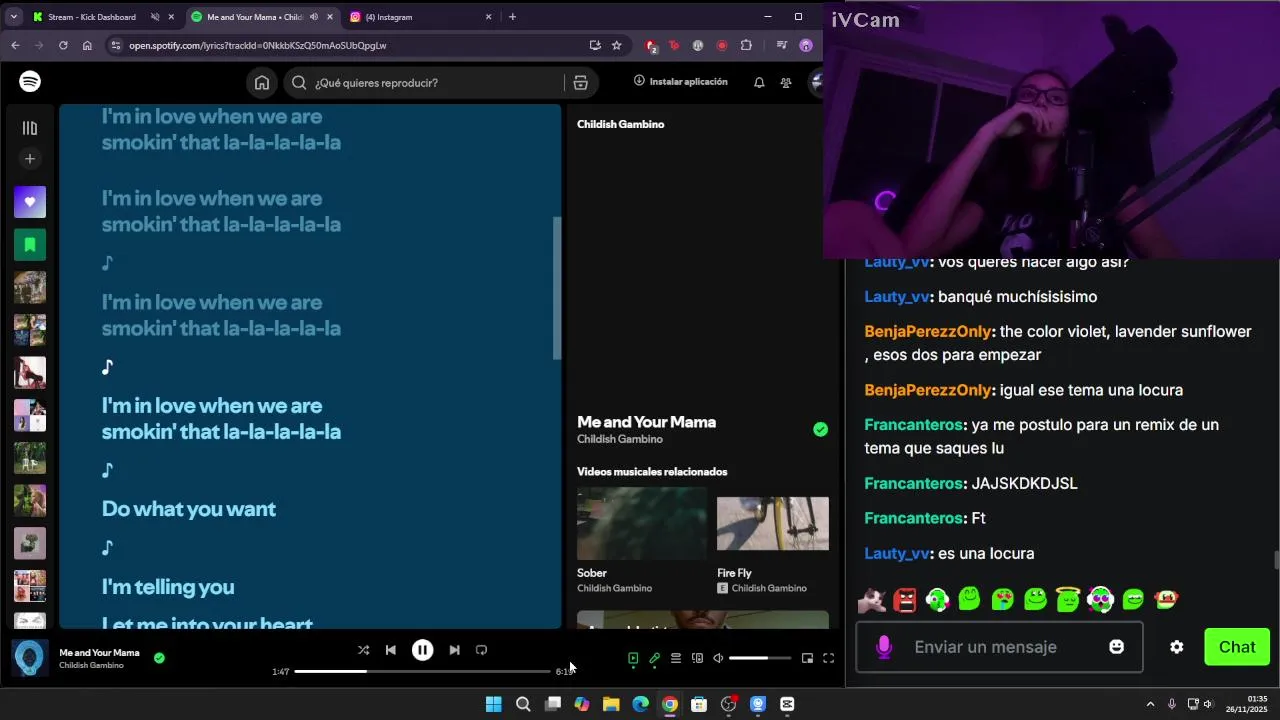
Task: Skip to the previous track
Action: click(x=391, y=650)
